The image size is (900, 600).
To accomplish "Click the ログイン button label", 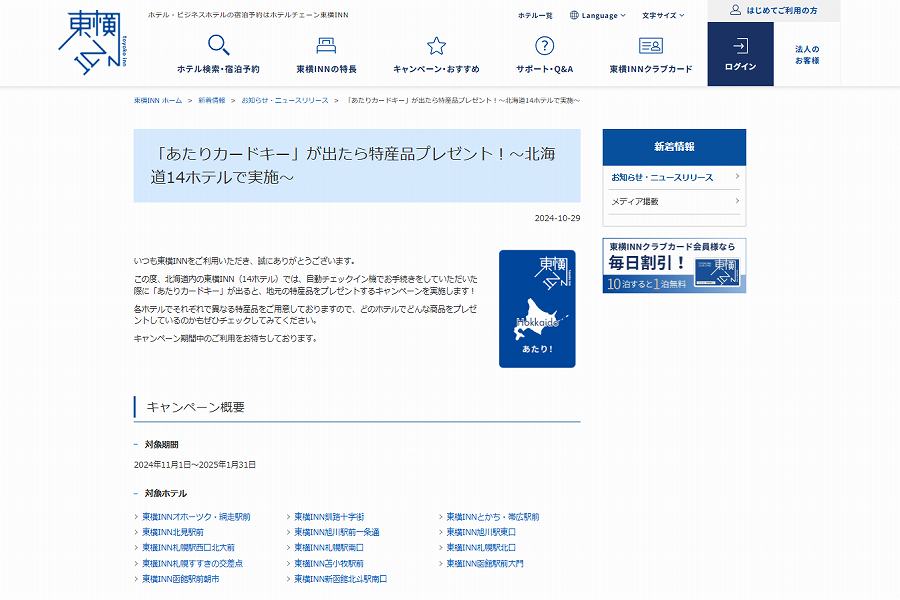I will (x=740, y=67).
